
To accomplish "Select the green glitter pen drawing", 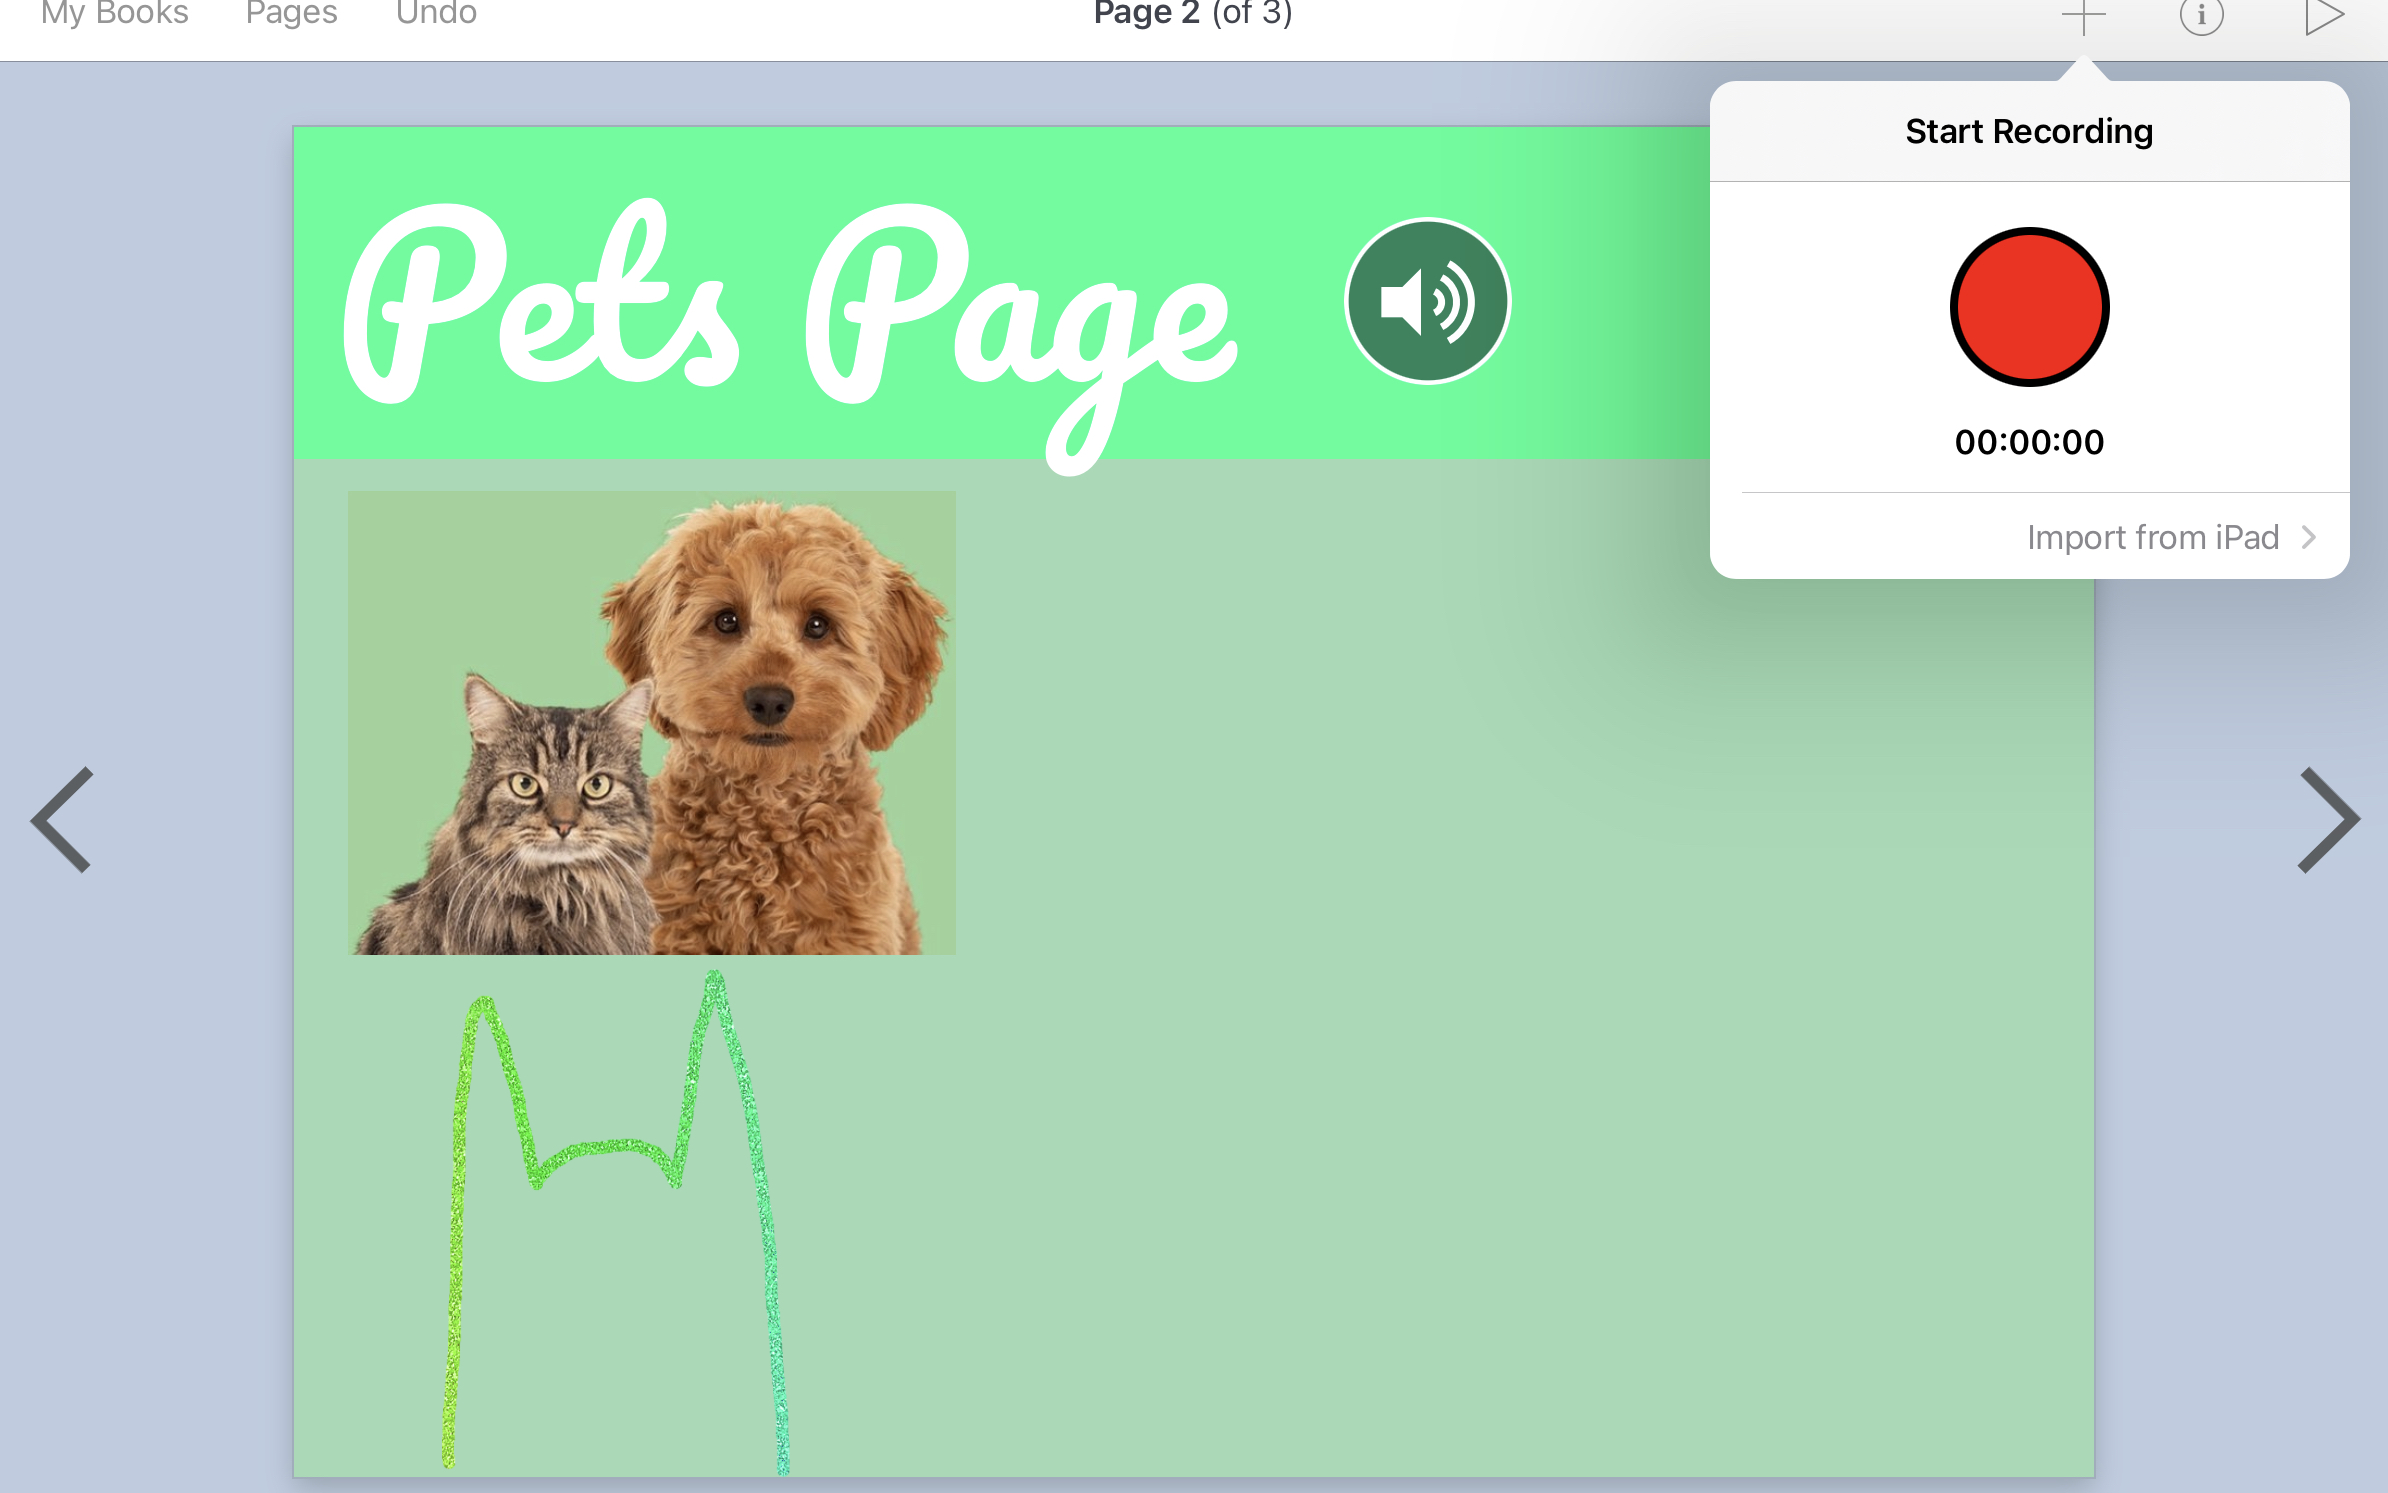I will tap(615, 1222).
